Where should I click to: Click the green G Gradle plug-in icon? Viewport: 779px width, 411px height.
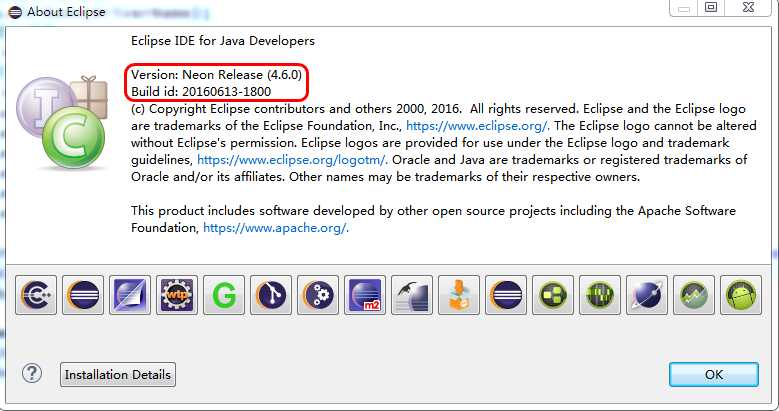[x=224, y=295]
